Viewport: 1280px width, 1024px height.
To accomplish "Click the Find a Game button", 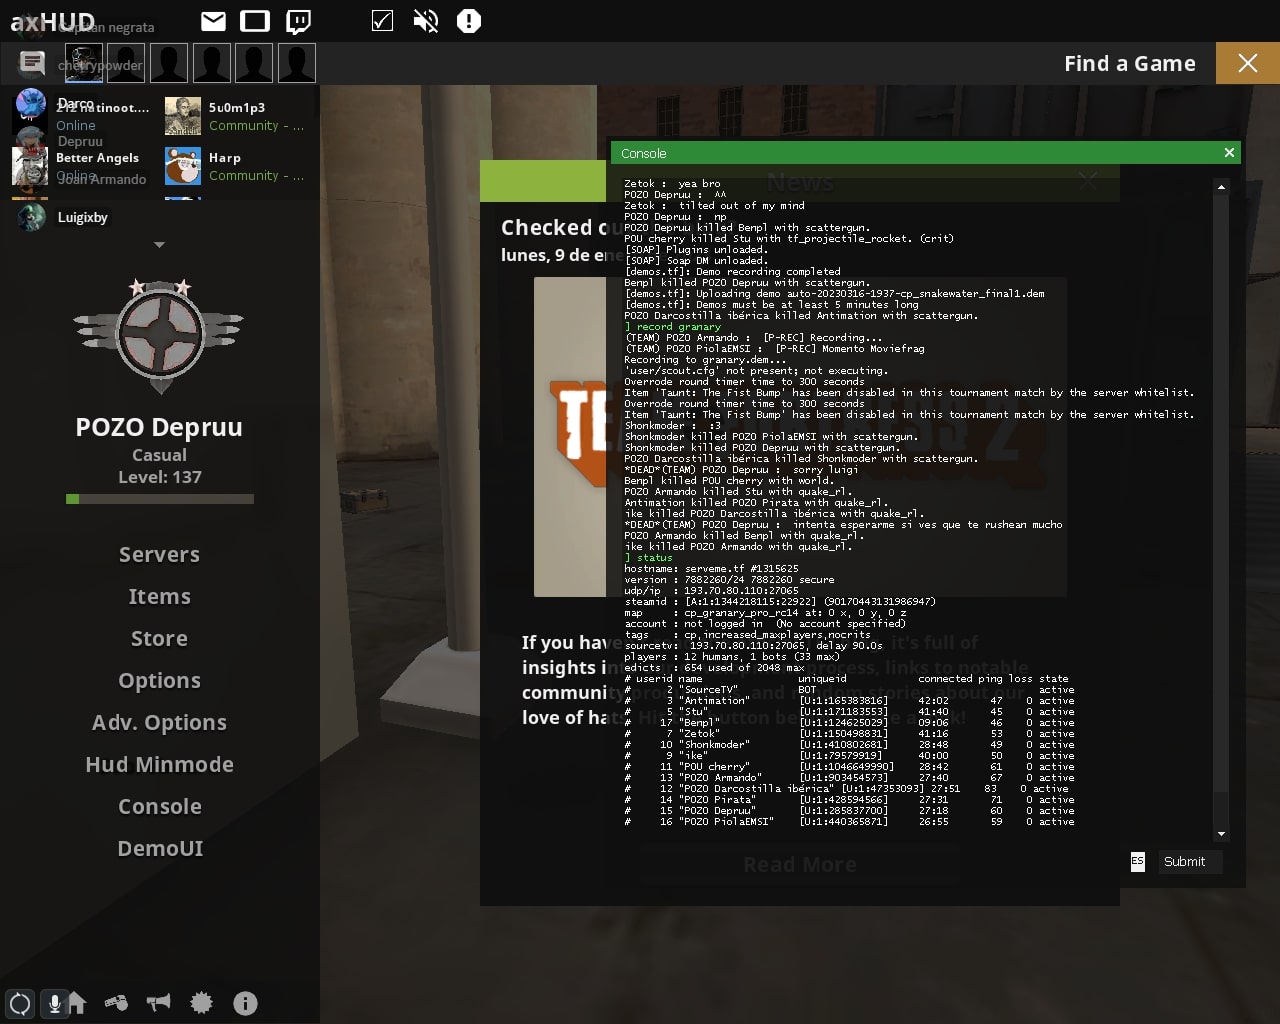I will [x=1129, y=64].
